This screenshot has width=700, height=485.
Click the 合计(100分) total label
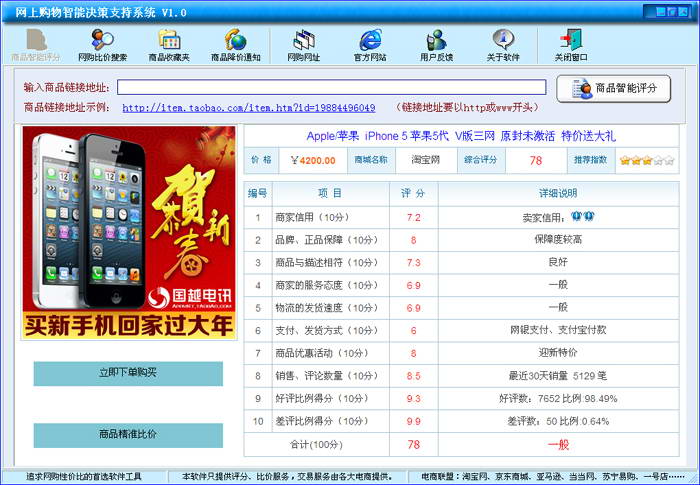click(316, 445)
